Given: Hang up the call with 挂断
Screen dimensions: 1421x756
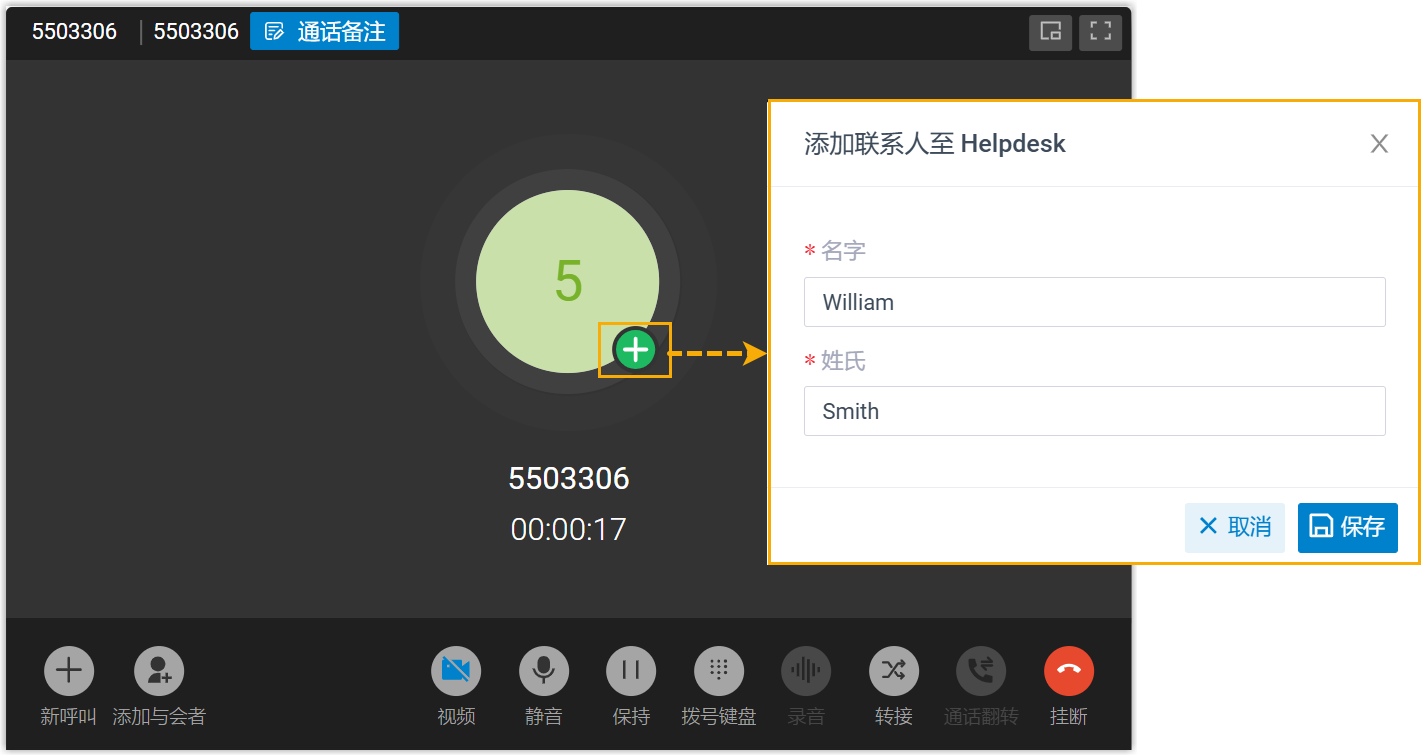Looking at the screenshot, I should click(x=1069, y=671).
